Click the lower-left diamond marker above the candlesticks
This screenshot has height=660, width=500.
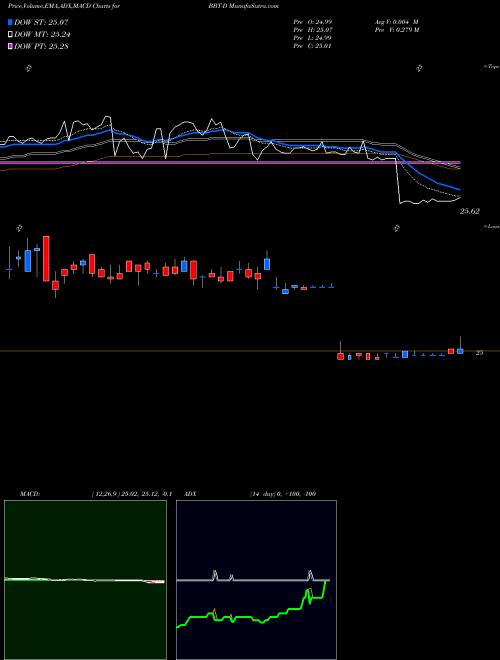19,228
